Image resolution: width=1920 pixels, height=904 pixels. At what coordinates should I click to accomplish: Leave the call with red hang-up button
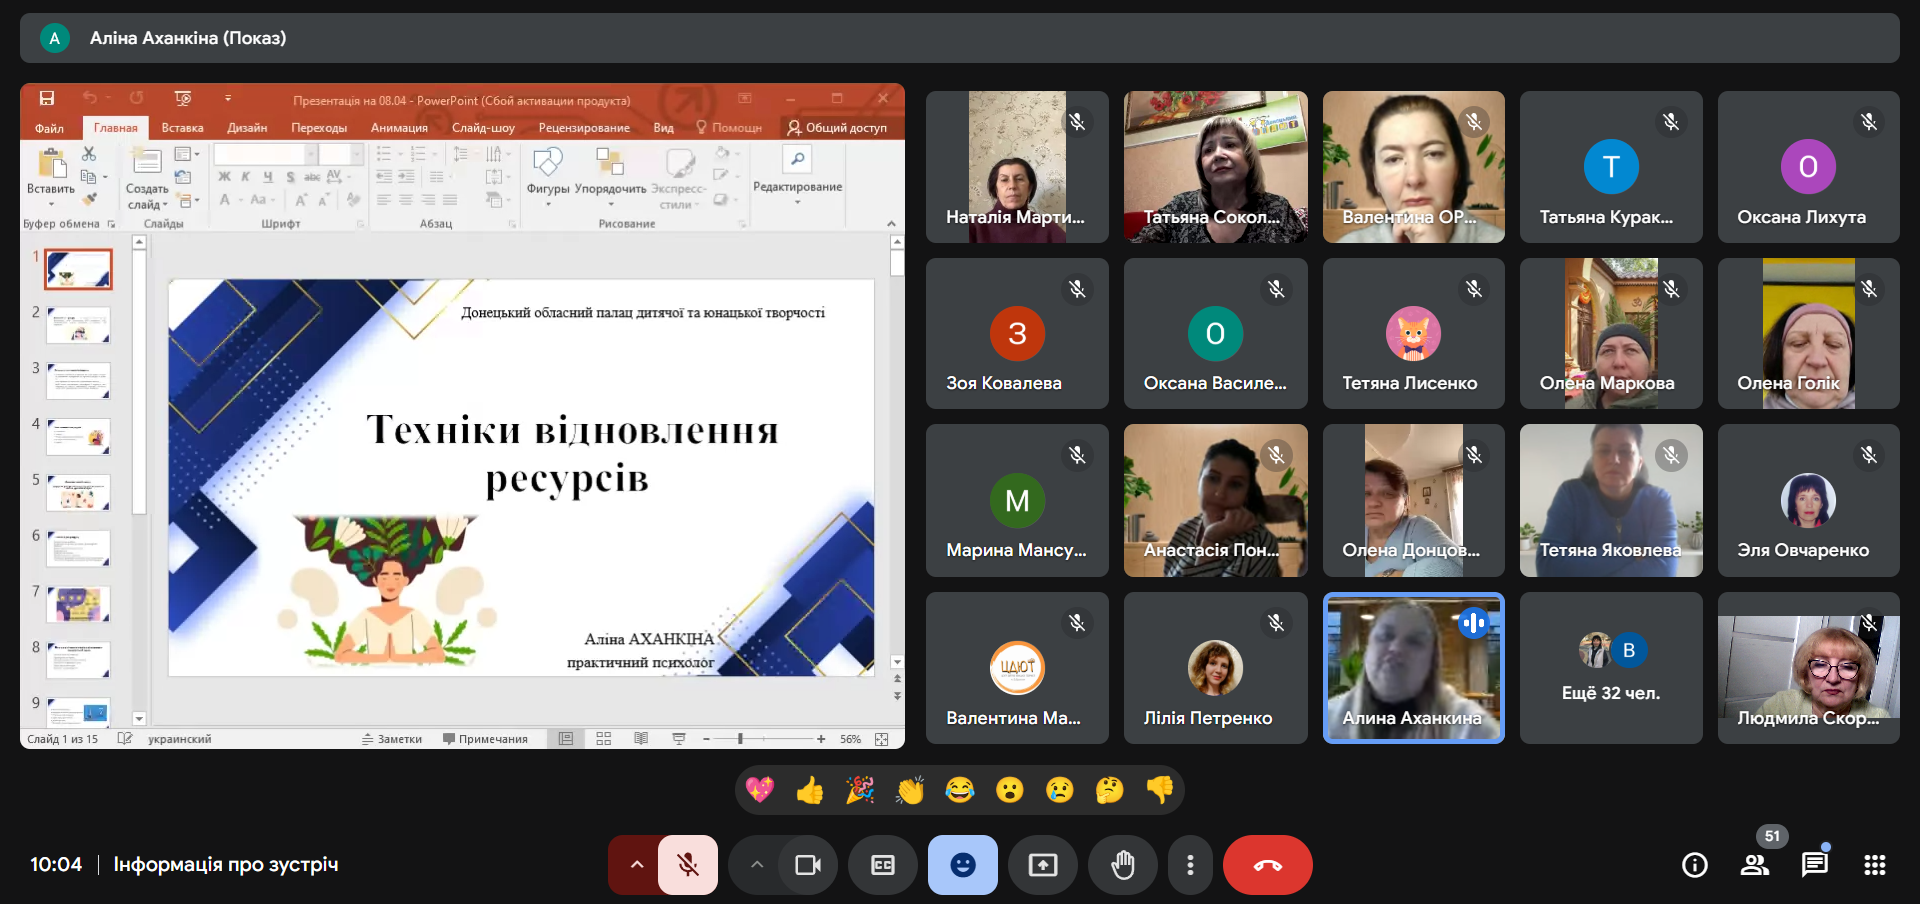coord(1268,865)
